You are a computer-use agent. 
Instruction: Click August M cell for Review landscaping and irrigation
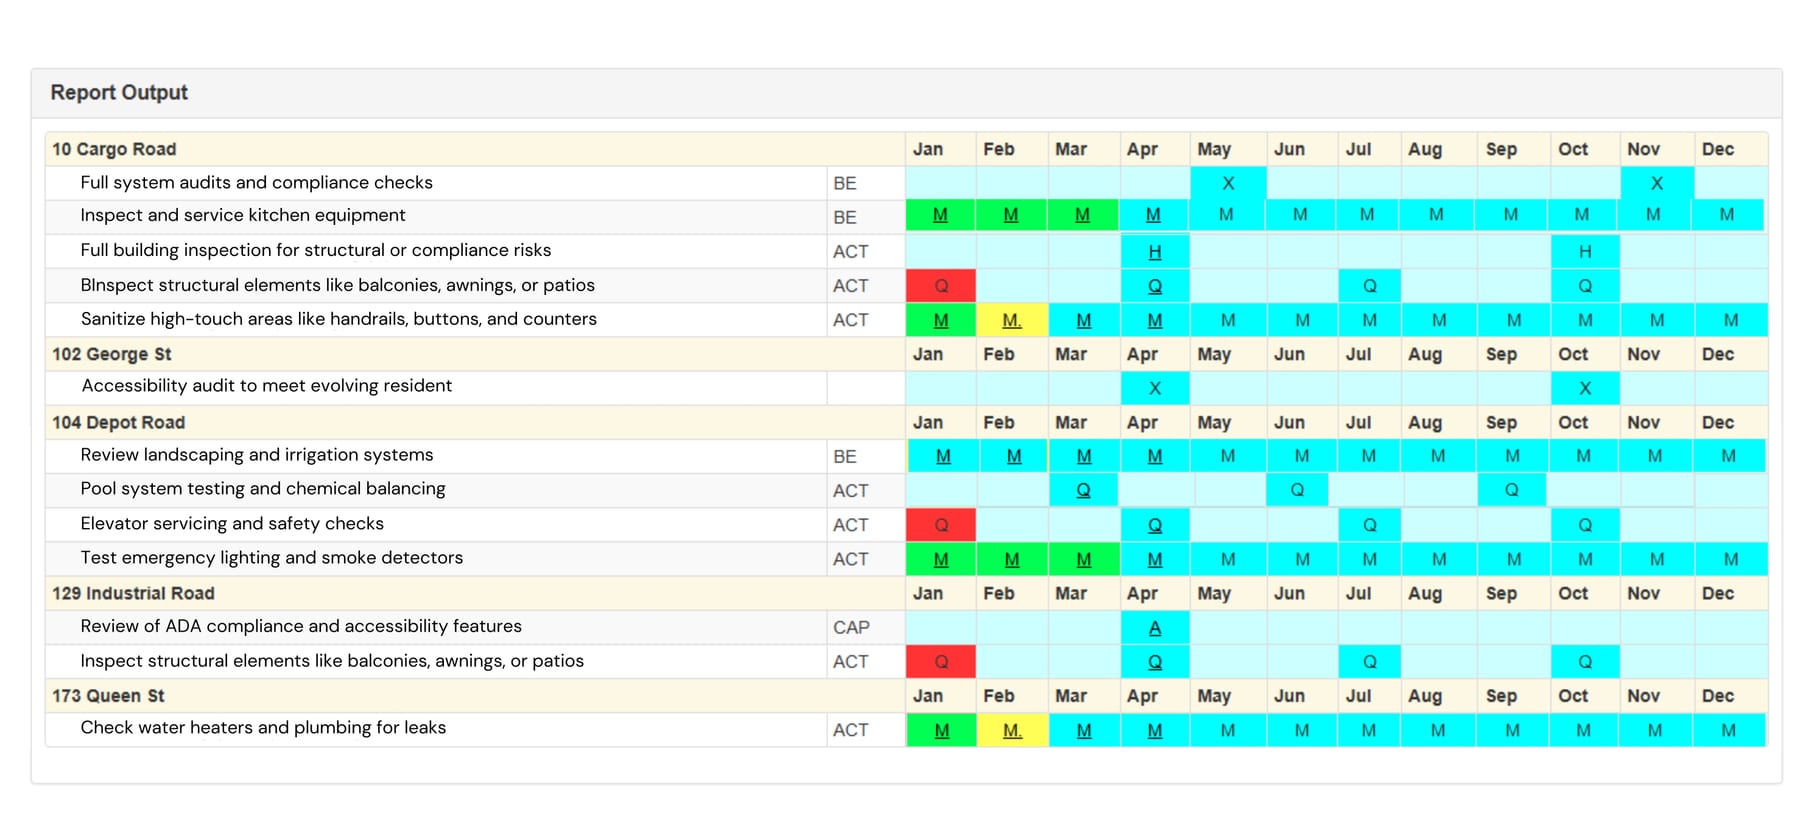click(1438, 456)
